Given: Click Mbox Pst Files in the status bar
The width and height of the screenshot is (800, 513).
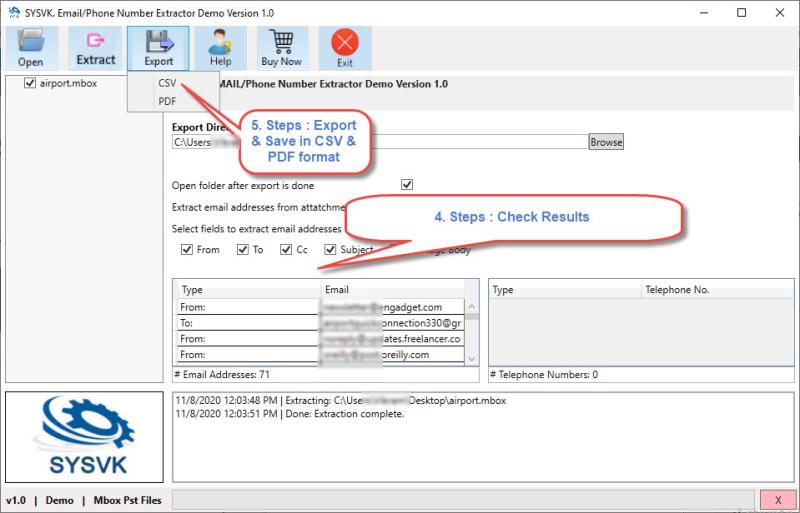Looking at the screenshot, I should coord(128,500).
